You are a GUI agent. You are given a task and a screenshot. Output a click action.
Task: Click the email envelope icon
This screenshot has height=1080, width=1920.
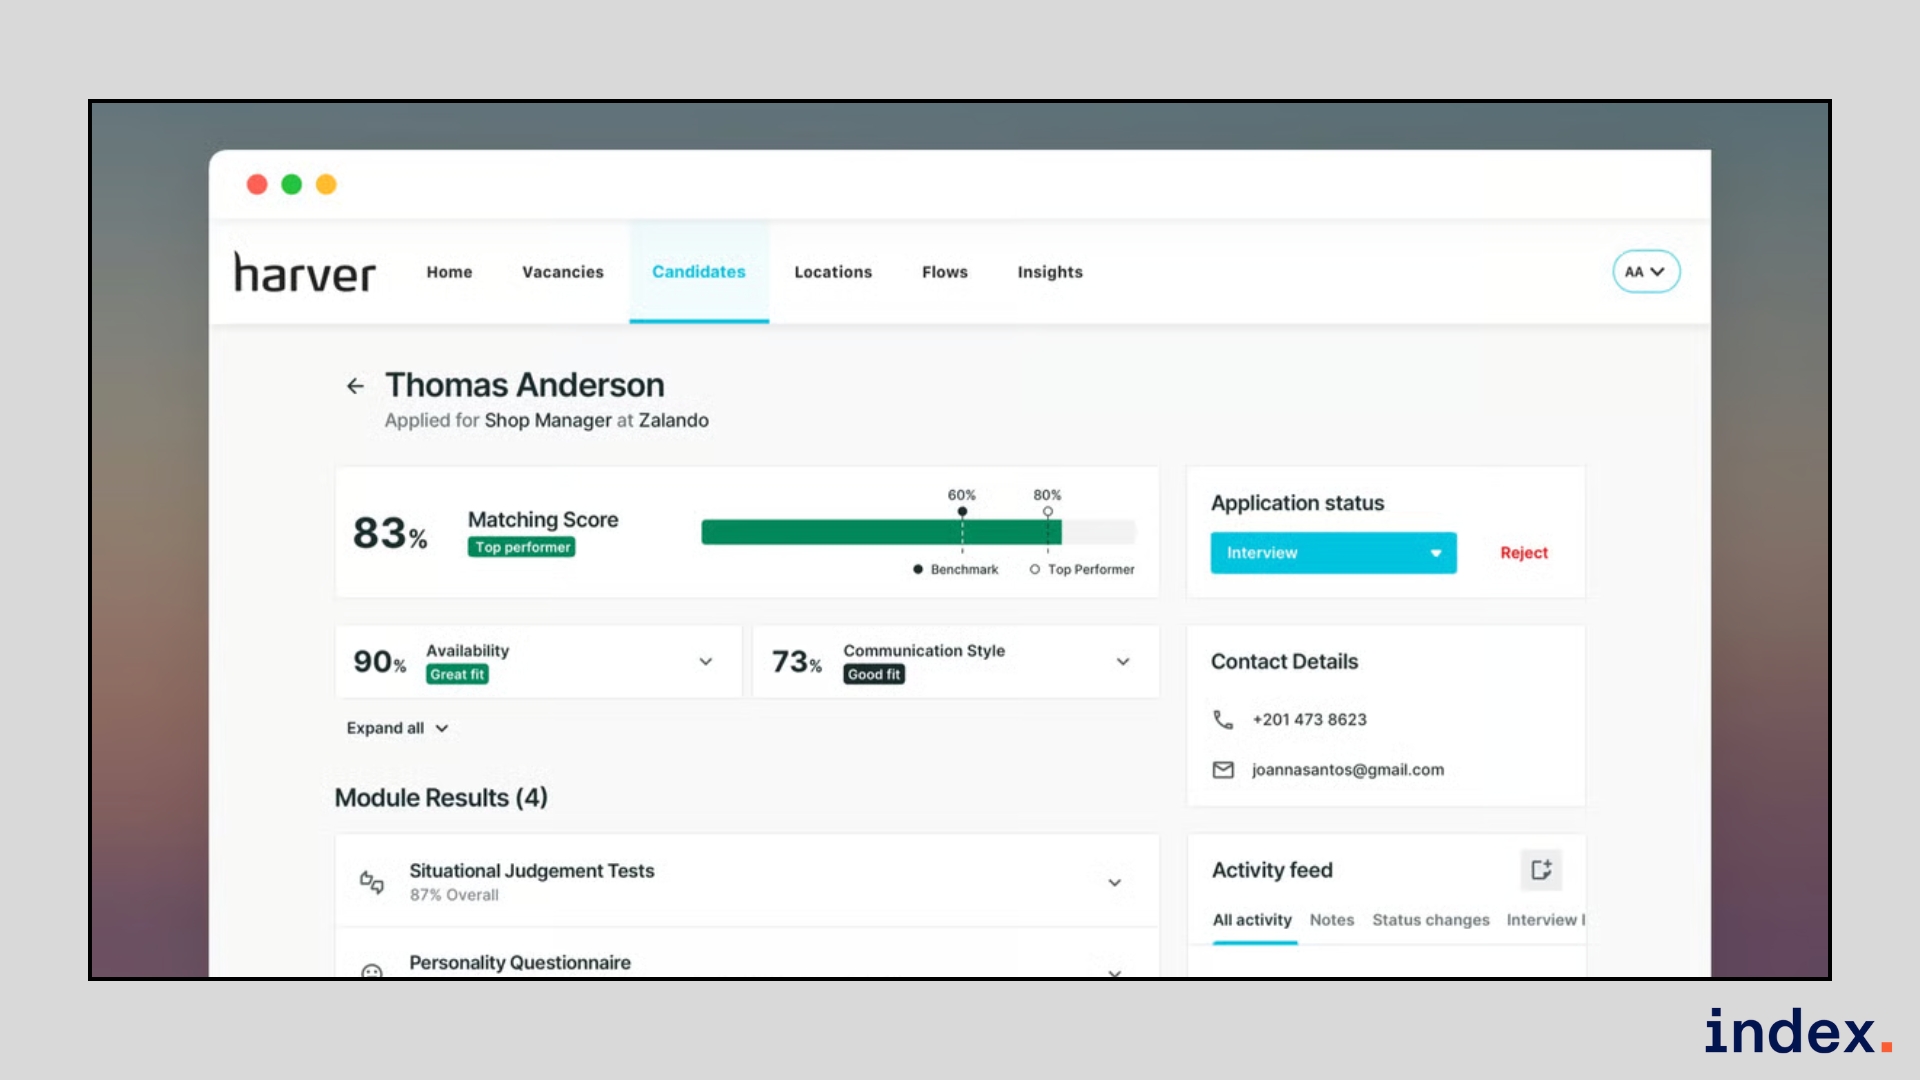pos(1223,770)
